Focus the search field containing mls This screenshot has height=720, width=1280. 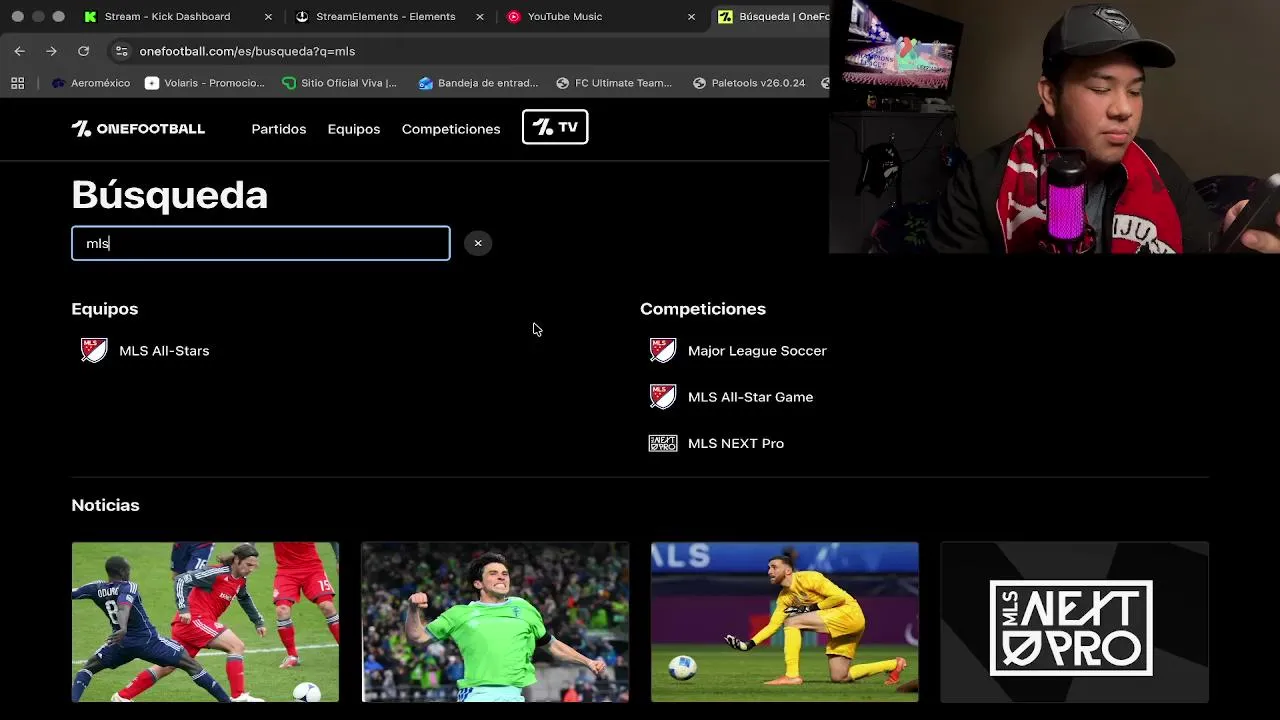(x=261, y=243)
